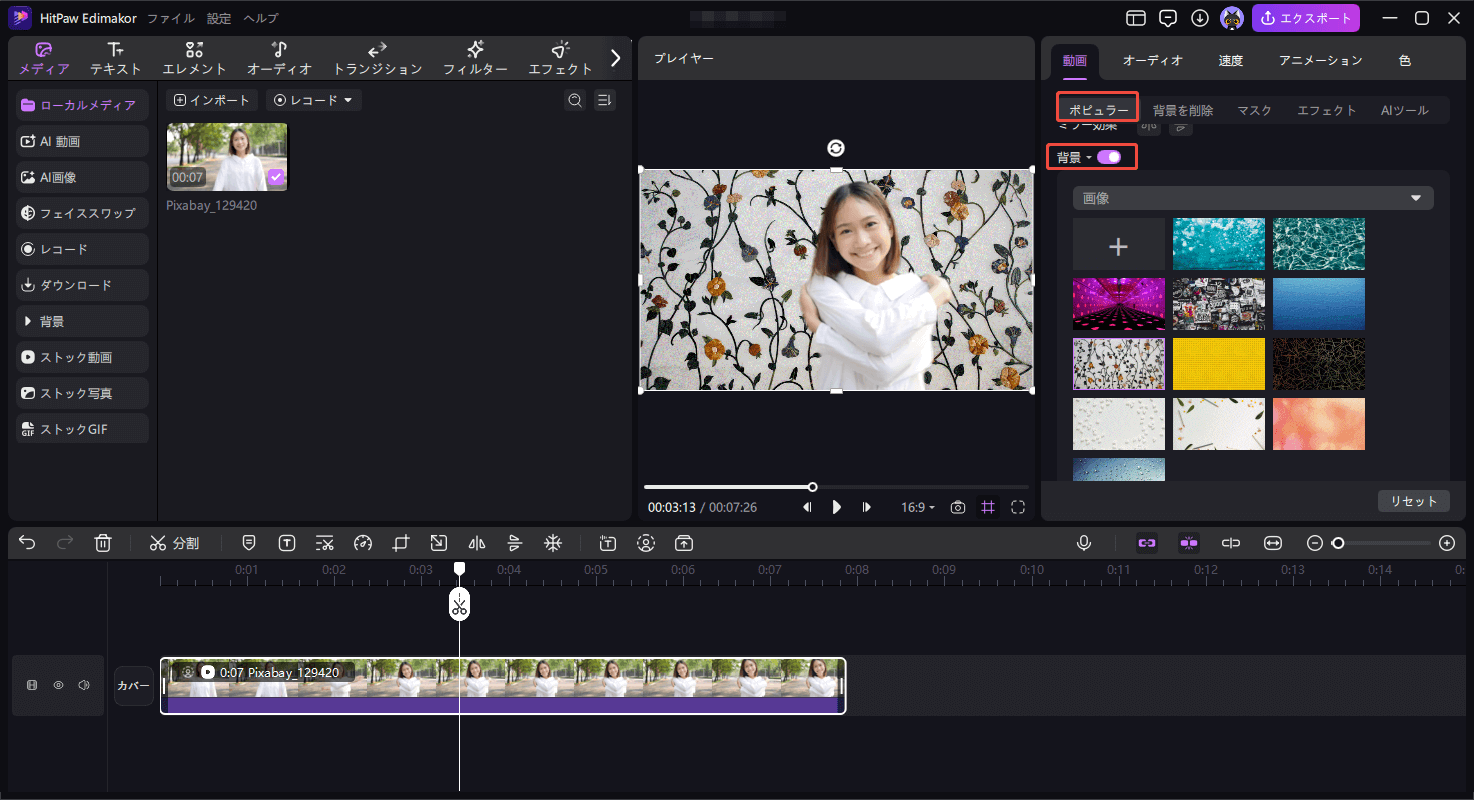Open the 画像 background type dropdown
1474x800 pixels.
1253,198
